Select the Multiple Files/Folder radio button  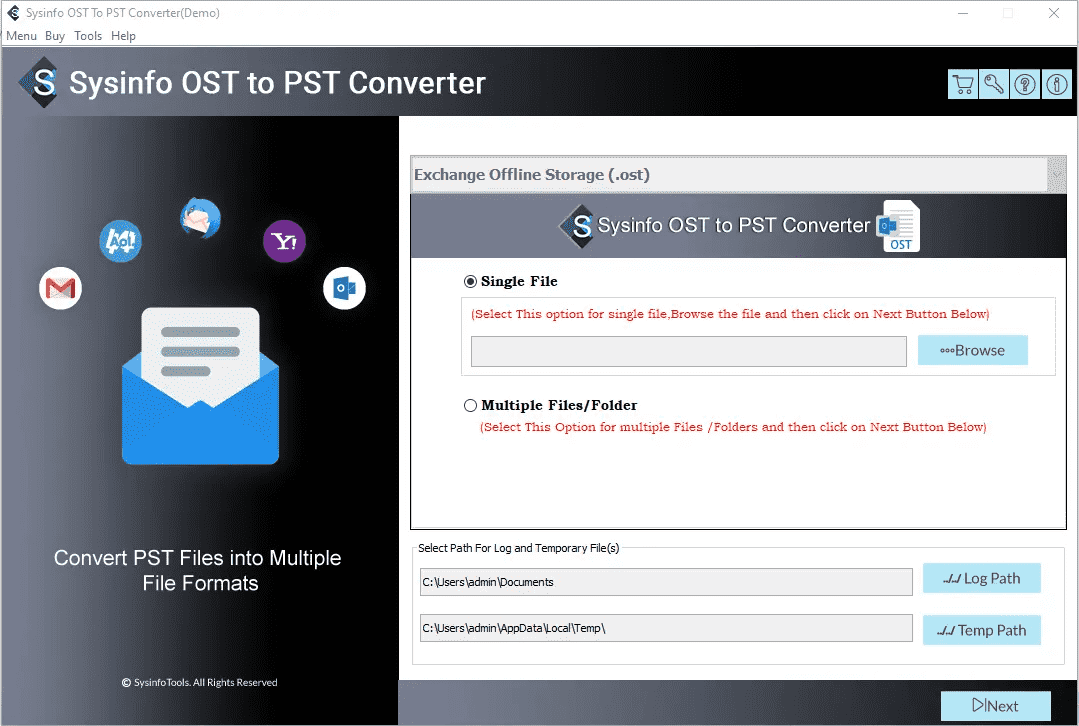point(470,405)
